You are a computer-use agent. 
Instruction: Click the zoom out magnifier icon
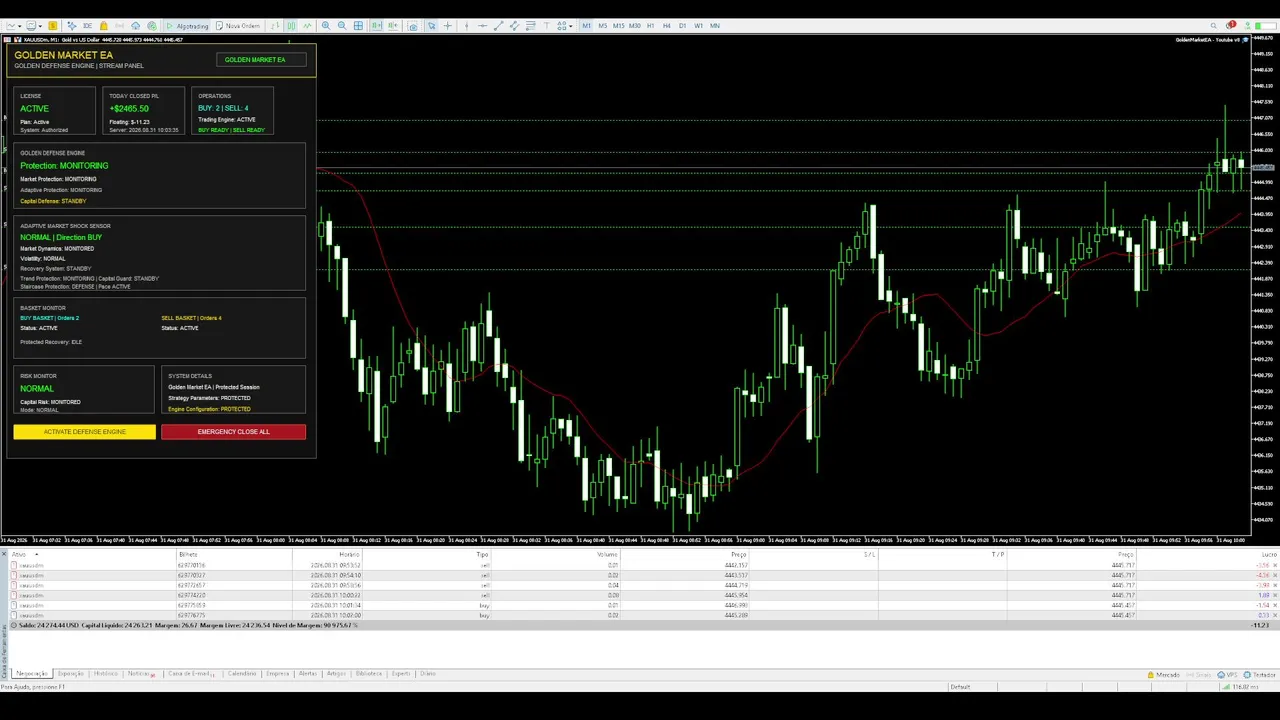click(x=342, y=26)
